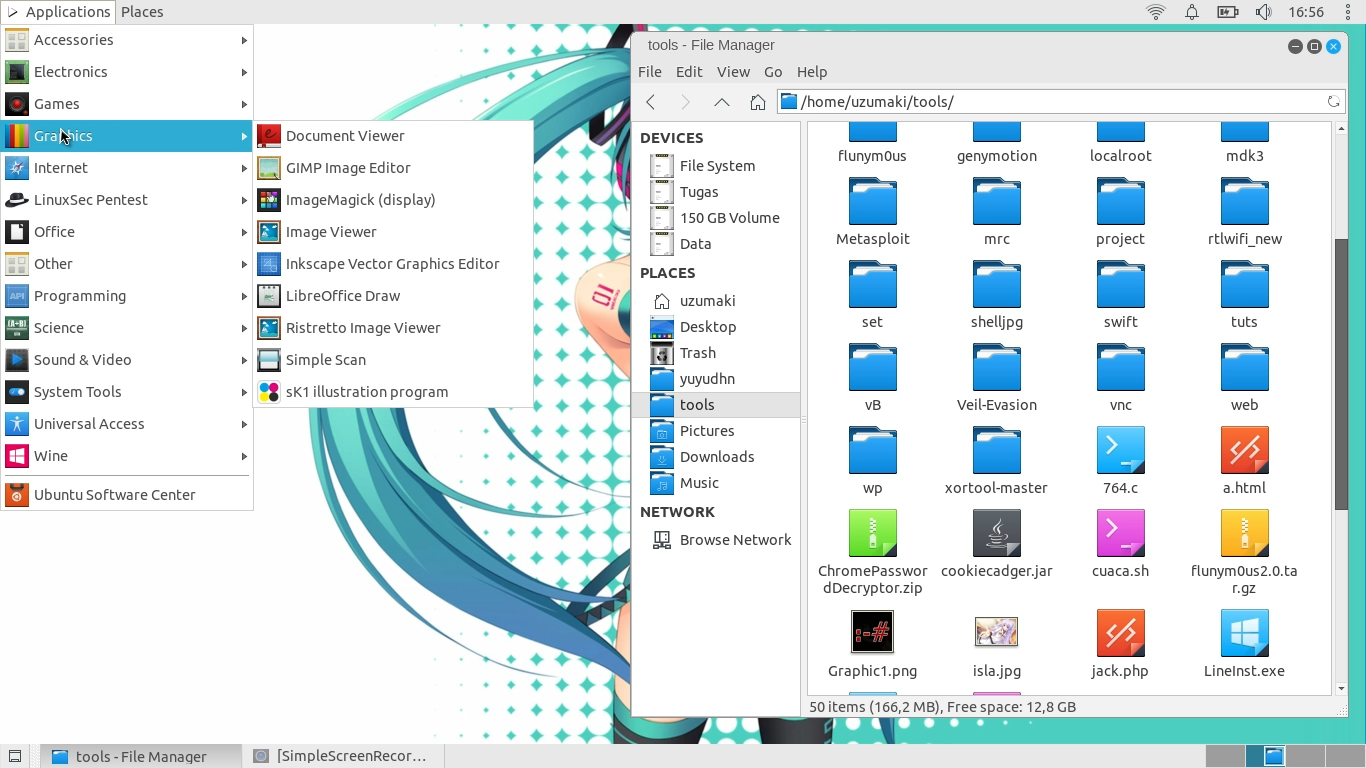Screen dimensions: 1366x768
Task: Click the volume icon in top panel
Action: tap(1264, 12)
